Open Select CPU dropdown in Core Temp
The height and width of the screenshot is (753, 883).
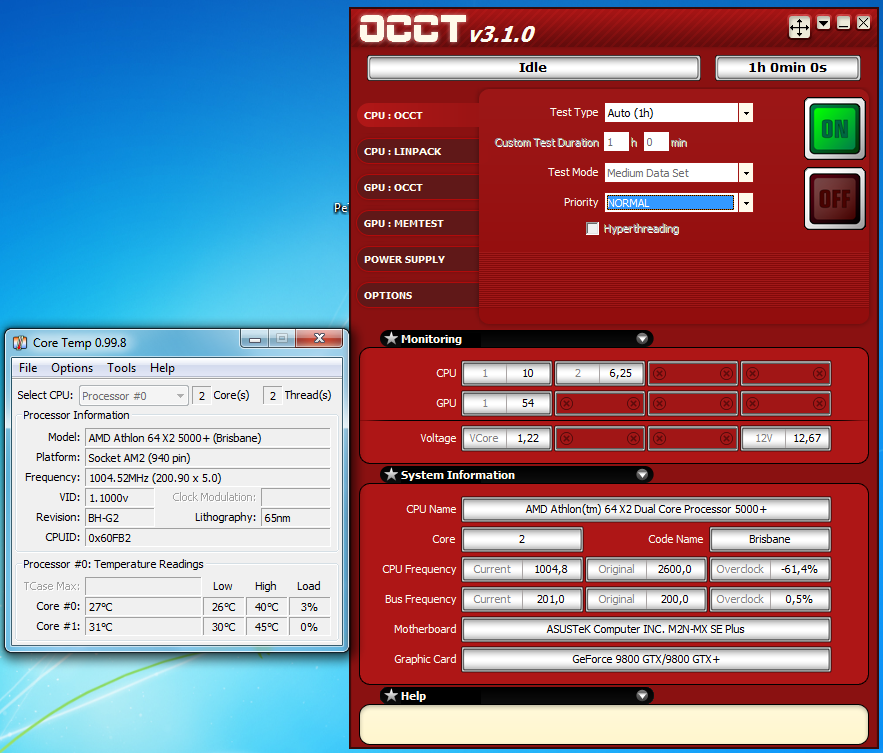point(133,396)
